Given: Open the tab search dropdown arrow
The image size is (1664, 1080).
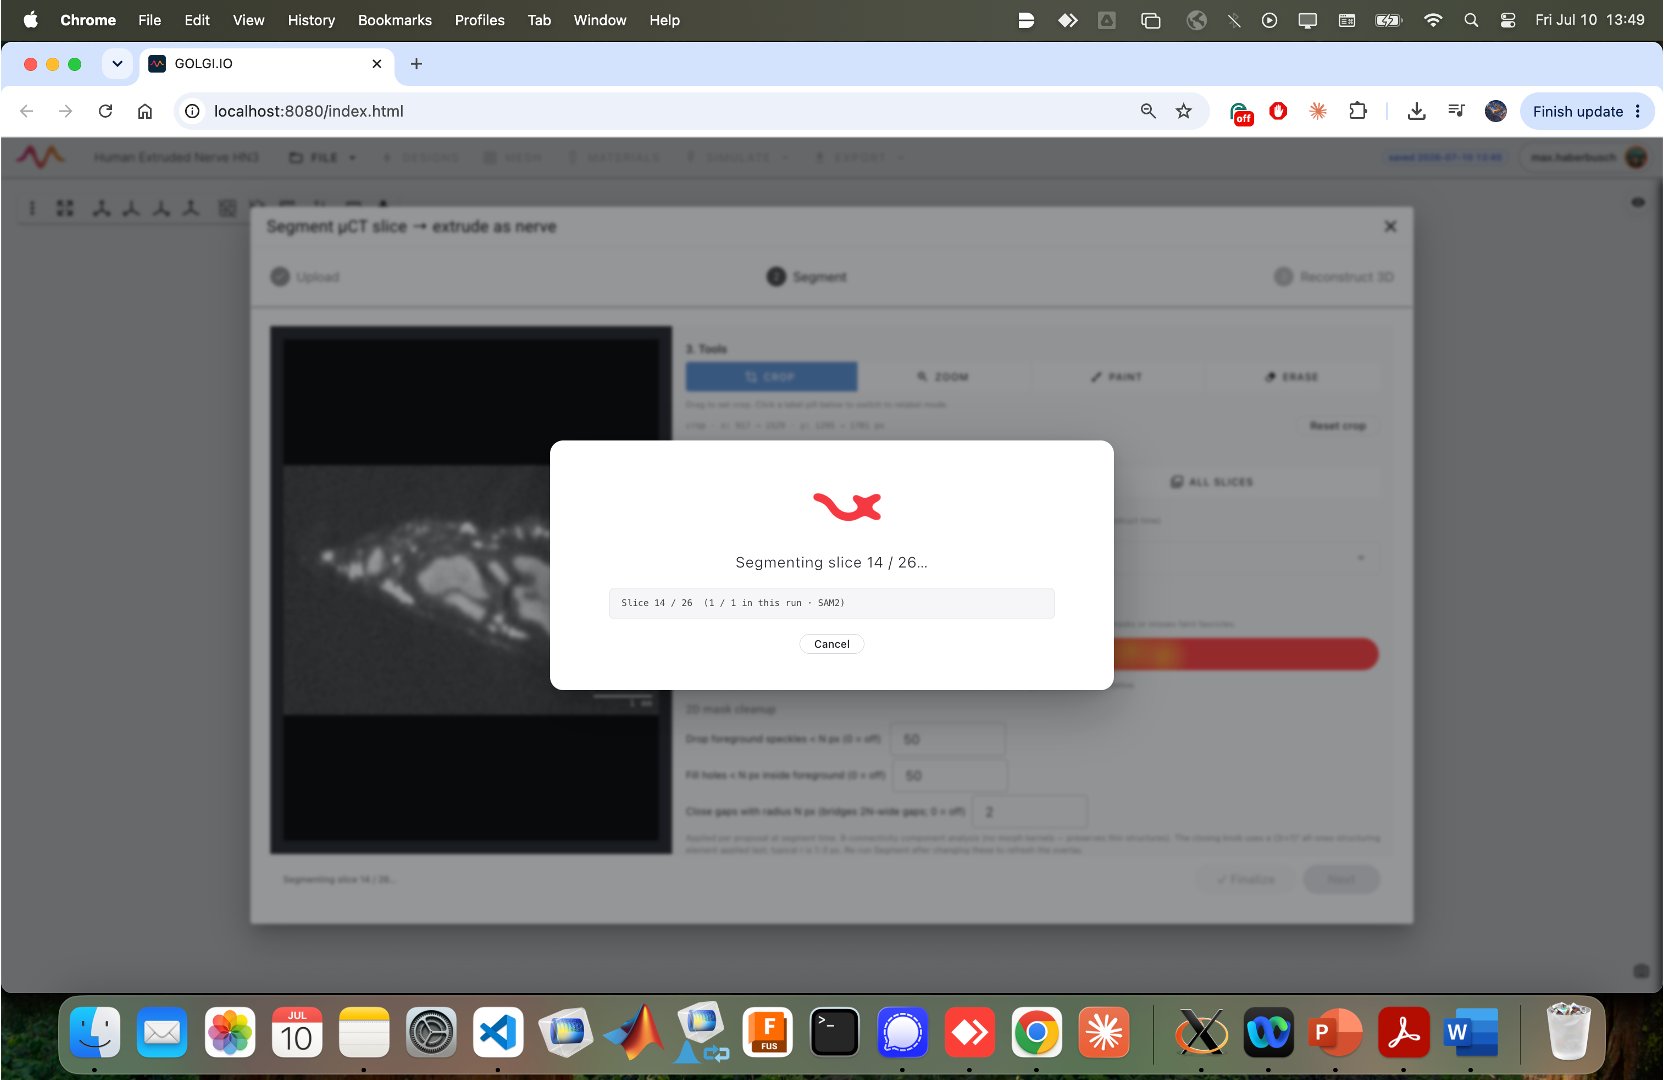Looking at the screenshot, I should [117, 64].
